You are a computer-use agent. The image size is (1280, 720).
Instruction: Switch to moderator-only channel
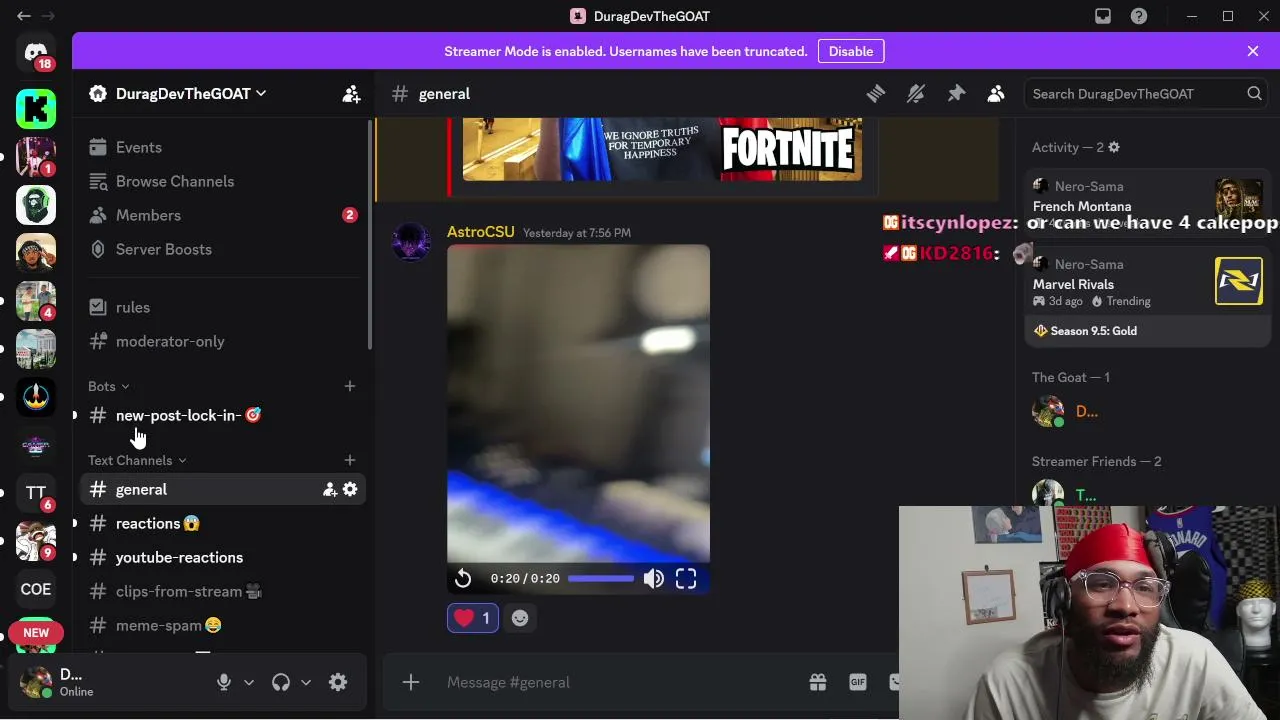[x=223, y=341]
